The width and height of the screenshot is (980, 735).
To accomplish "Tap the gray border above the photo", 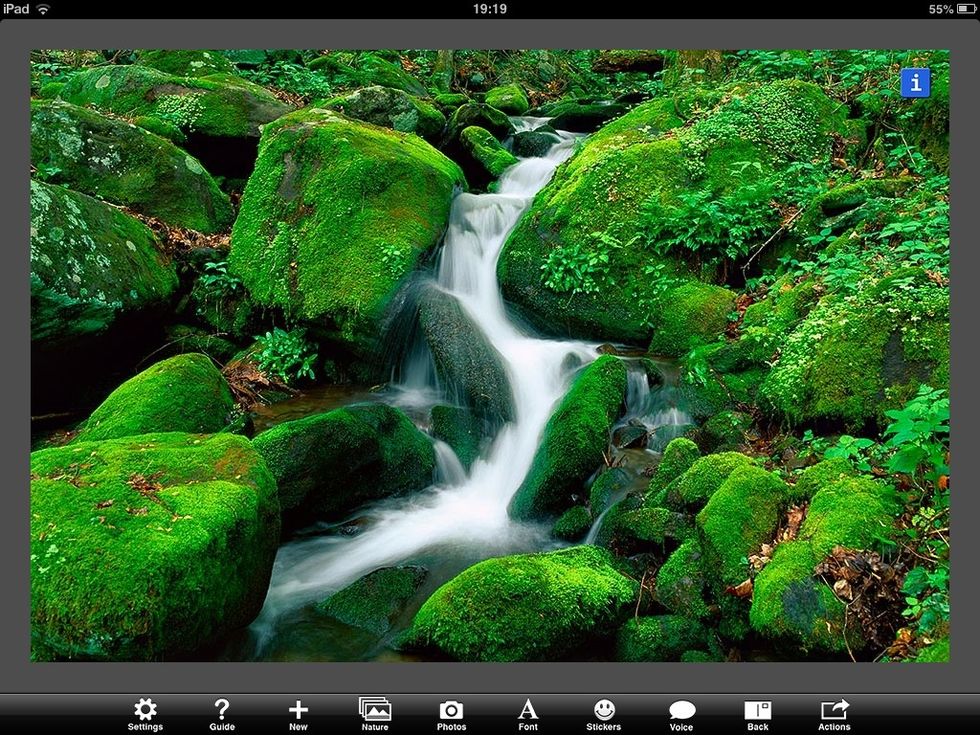I will tap(490, 35).
